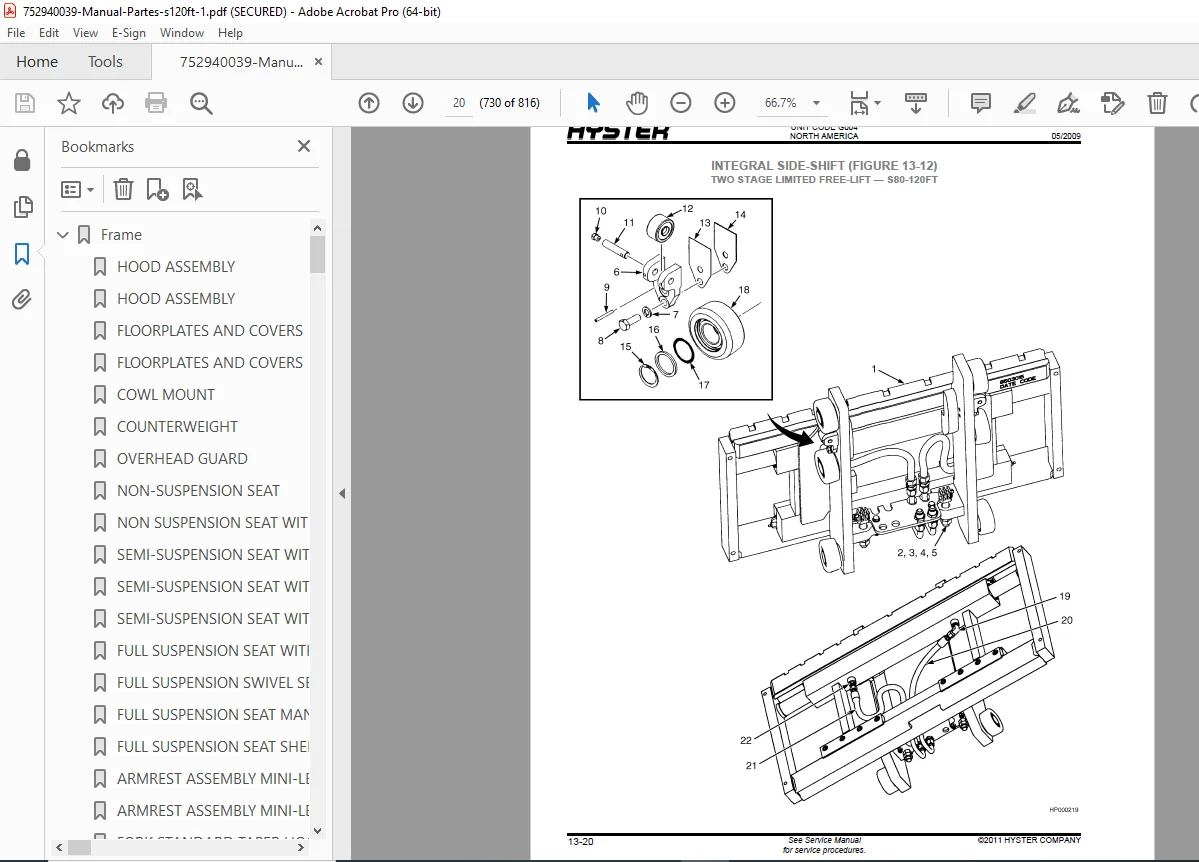Click the scrolling mode keyboard icon
This screenshot has height=862, width=1199.
(915, 102)
